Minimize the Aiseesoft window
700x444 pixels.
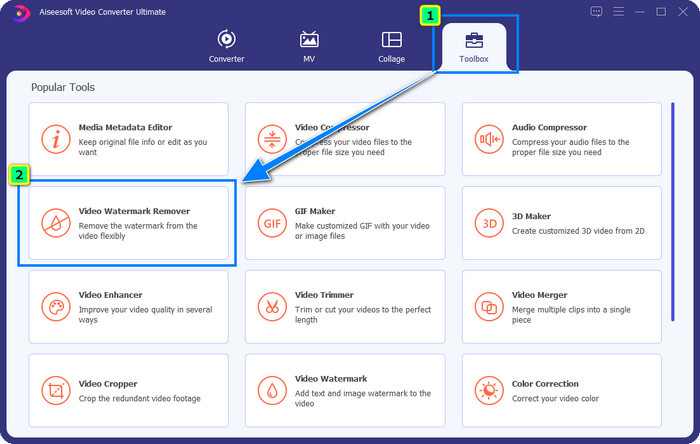click(640, 12)
